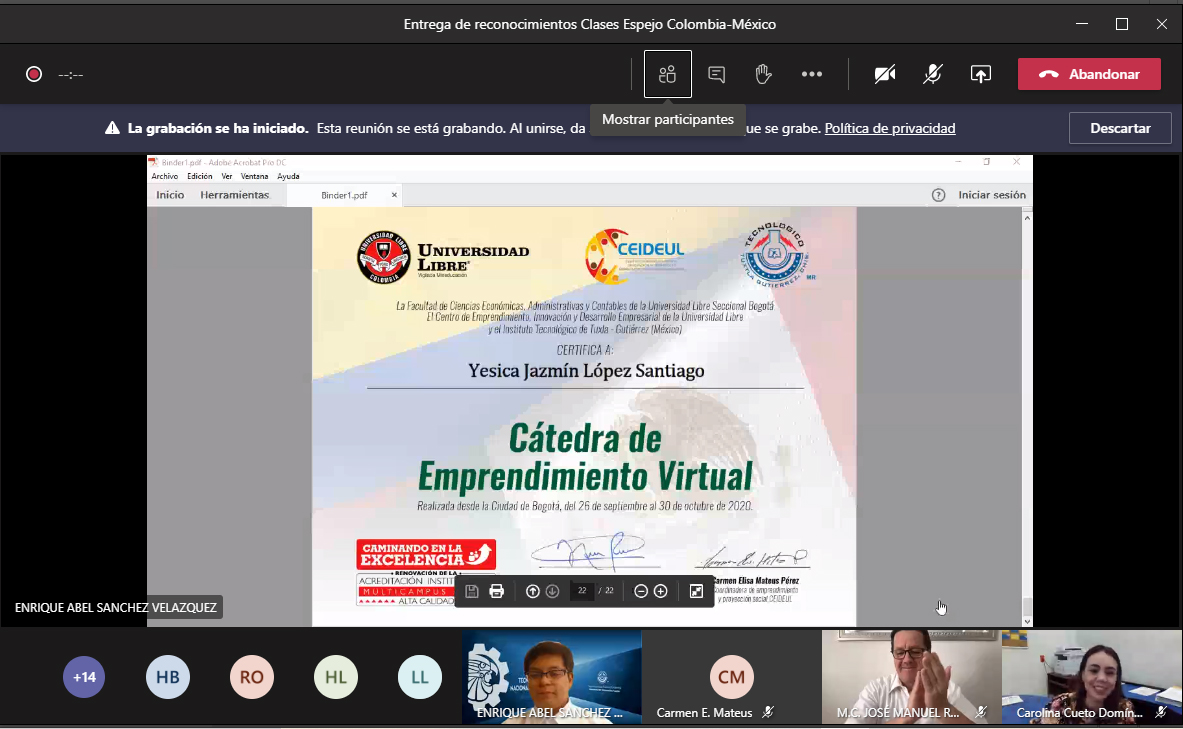Maximize the Teams meeting window
The width and height of the screenshot is (1183, 729).
tap(1122, 24)
